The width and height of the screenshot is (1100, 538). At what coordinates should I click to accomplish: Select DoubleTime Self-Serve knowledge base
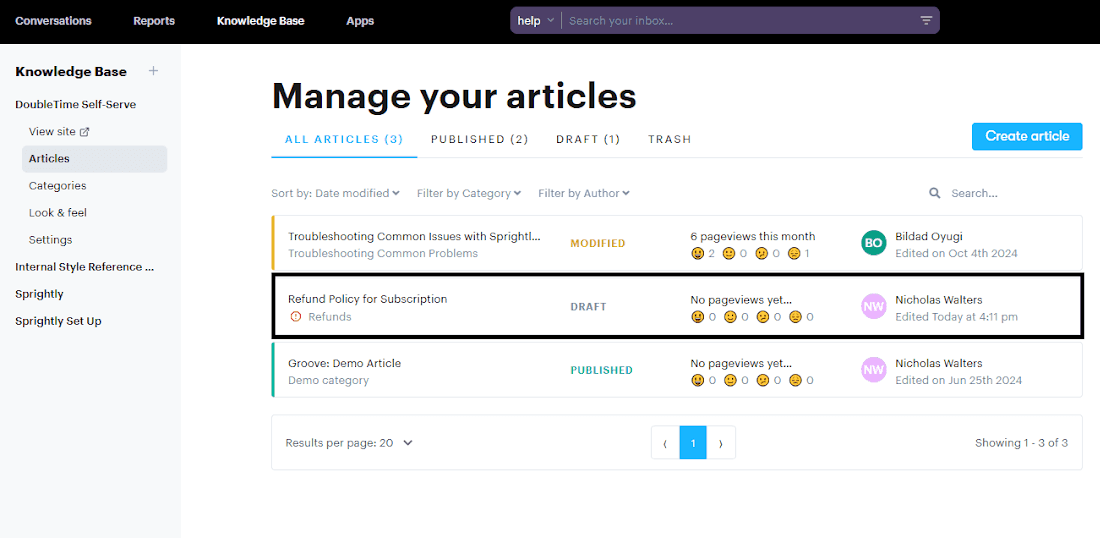click(x=76, y=105)
